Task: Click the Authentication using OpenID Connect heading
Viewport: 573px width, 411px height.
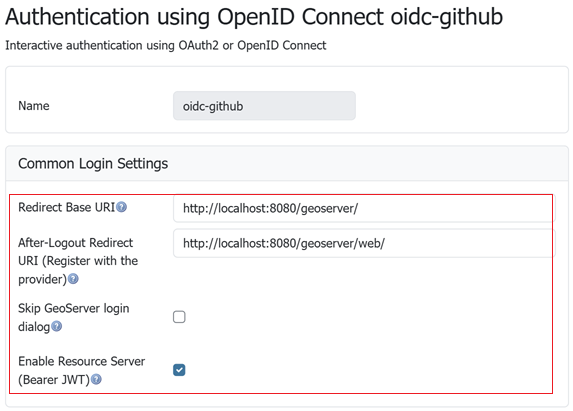Action: [254, 17]
